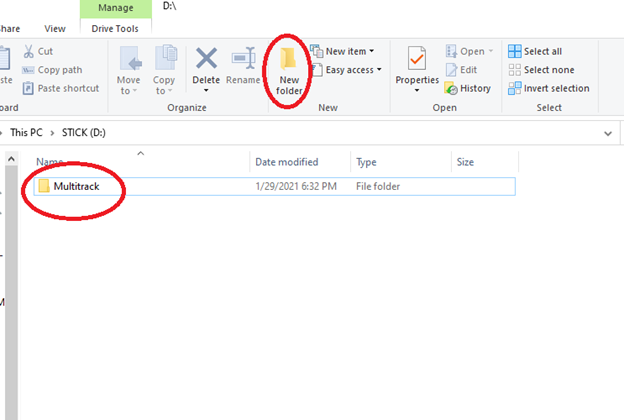Open the Easy access menu
The width and height of the screenshot is (624, 420).
(x=346, y=70)
